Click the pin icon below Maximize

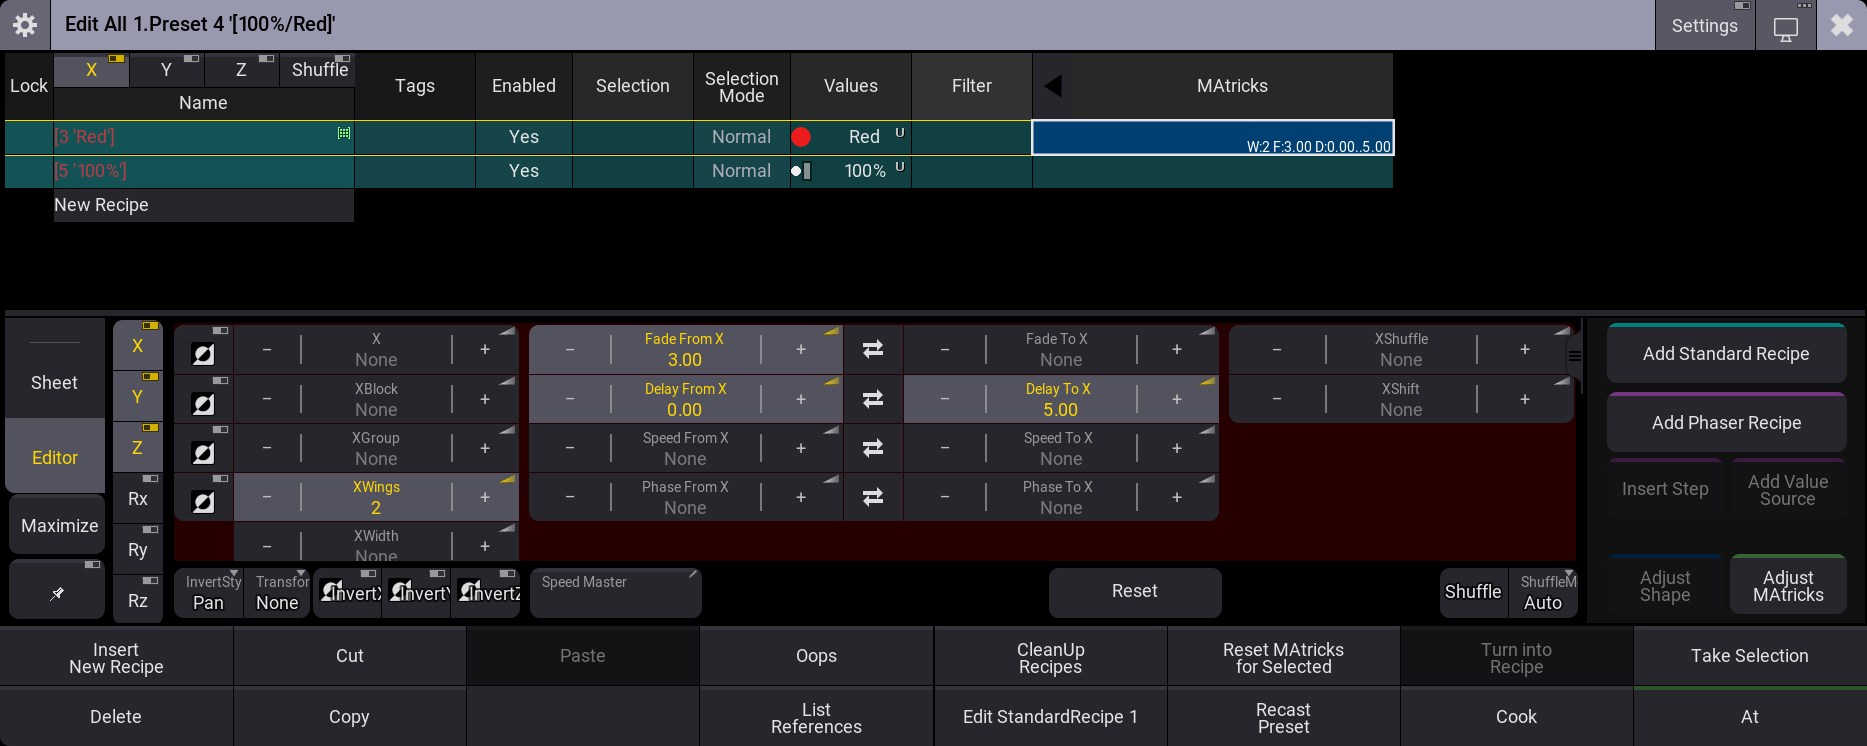(57, 591)
